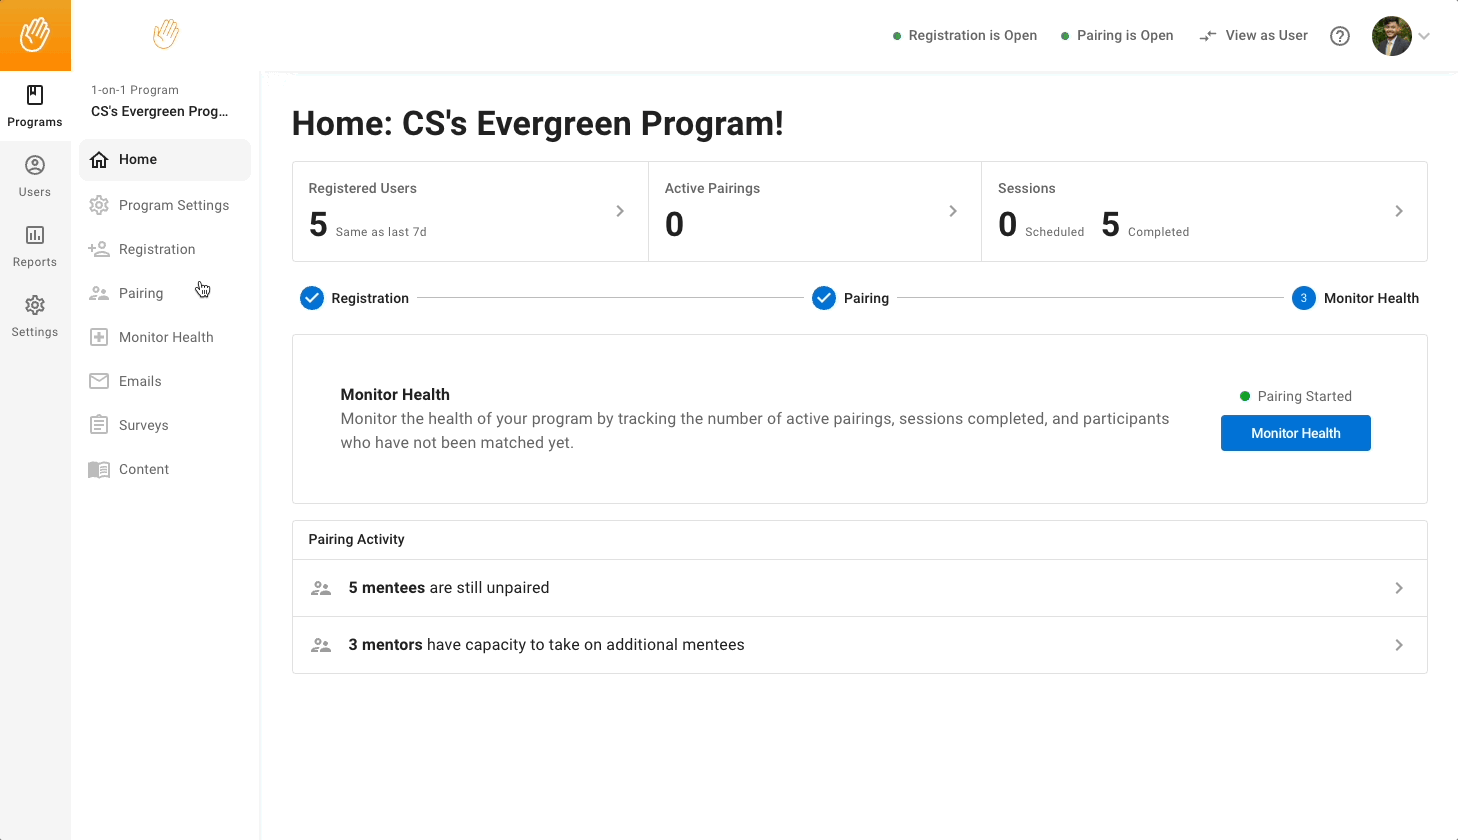Select step 3 Monitor Health in stepper
Screen dimensions: 1458x840
click(x=1304, y=298)
